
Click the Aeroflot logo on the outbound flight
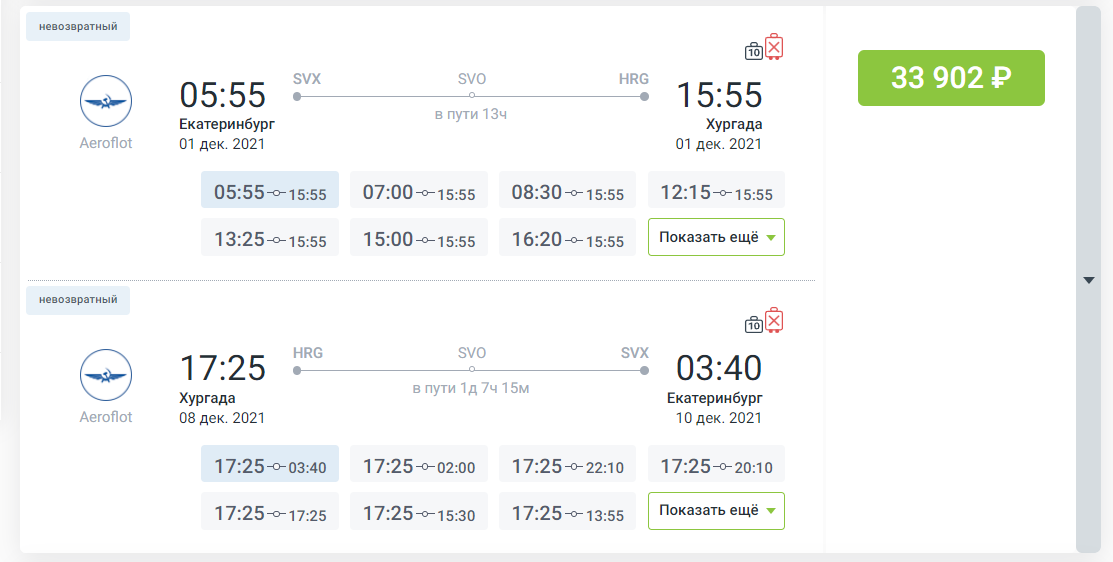106,103
